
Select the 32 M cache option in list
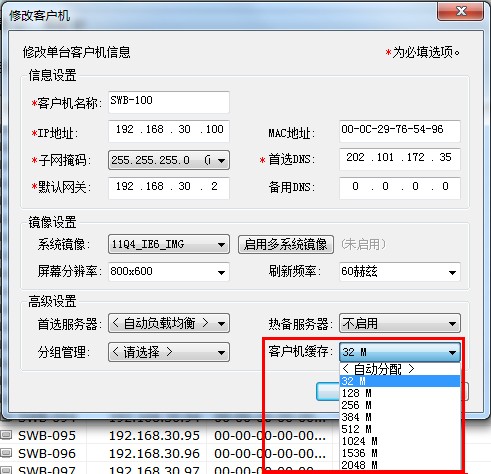click(400, 381)
